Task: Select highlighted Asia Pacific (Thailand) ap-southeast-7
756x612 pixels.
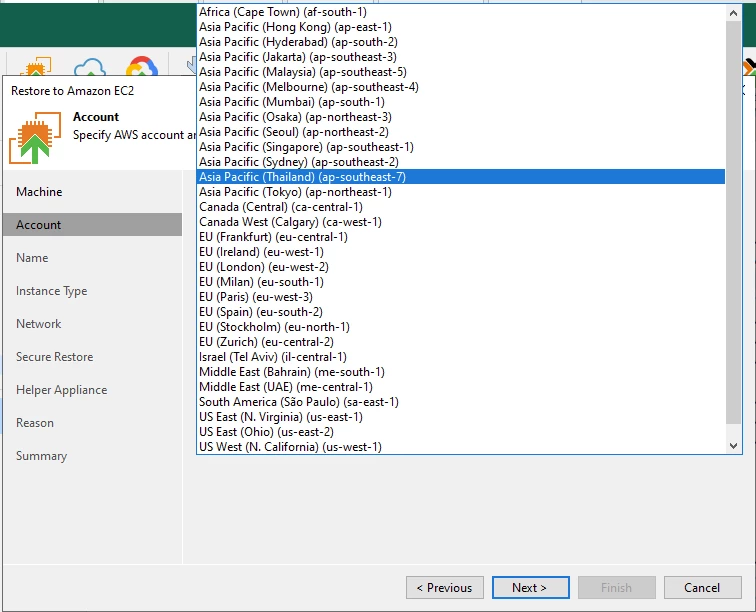Action: click(x=461, y=177)
